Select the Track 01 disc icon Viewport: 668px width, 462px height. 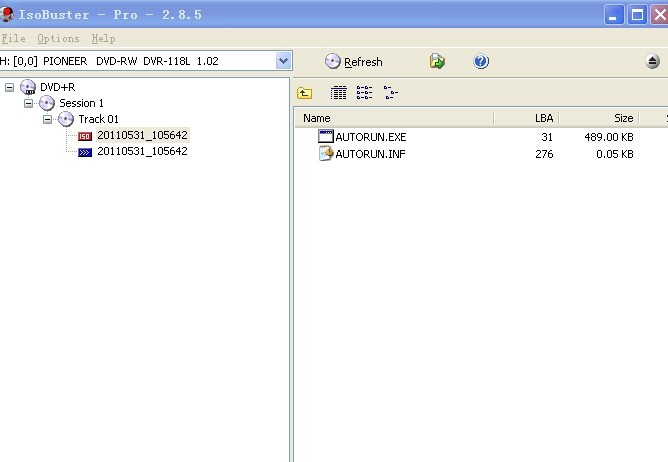[66, 119]
